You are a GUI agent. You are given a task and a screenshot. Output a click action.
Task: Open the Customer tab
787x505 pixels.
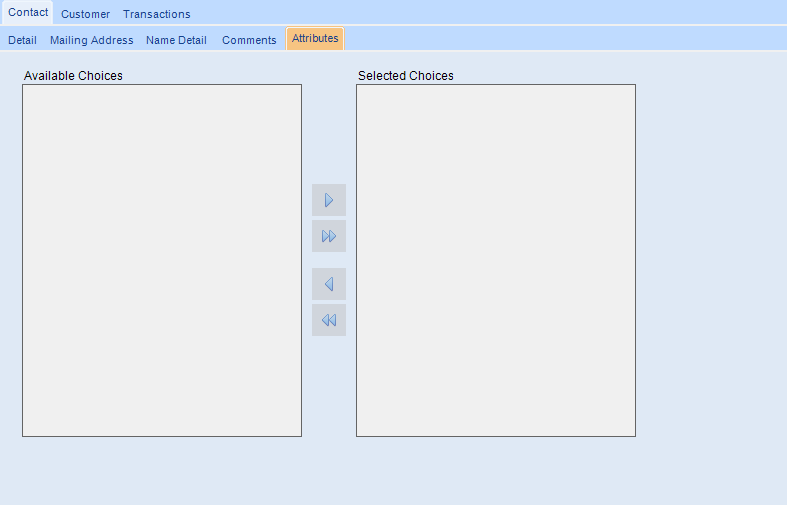coord(85,14)
